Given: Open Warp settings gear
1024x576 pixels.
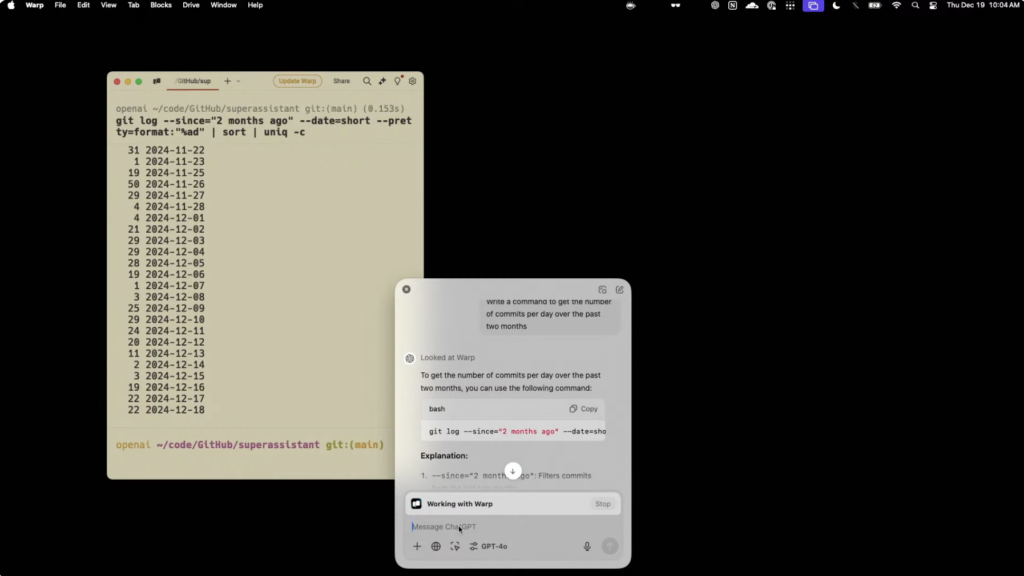Looking at the screenshot, I should pos(413,81).
